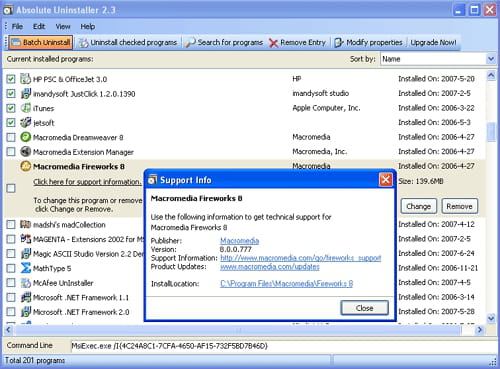Screen dimensions: 500x369
Task: Check the Macromedia Dreamweaver 8 checkbox
Action: point(11,137)
